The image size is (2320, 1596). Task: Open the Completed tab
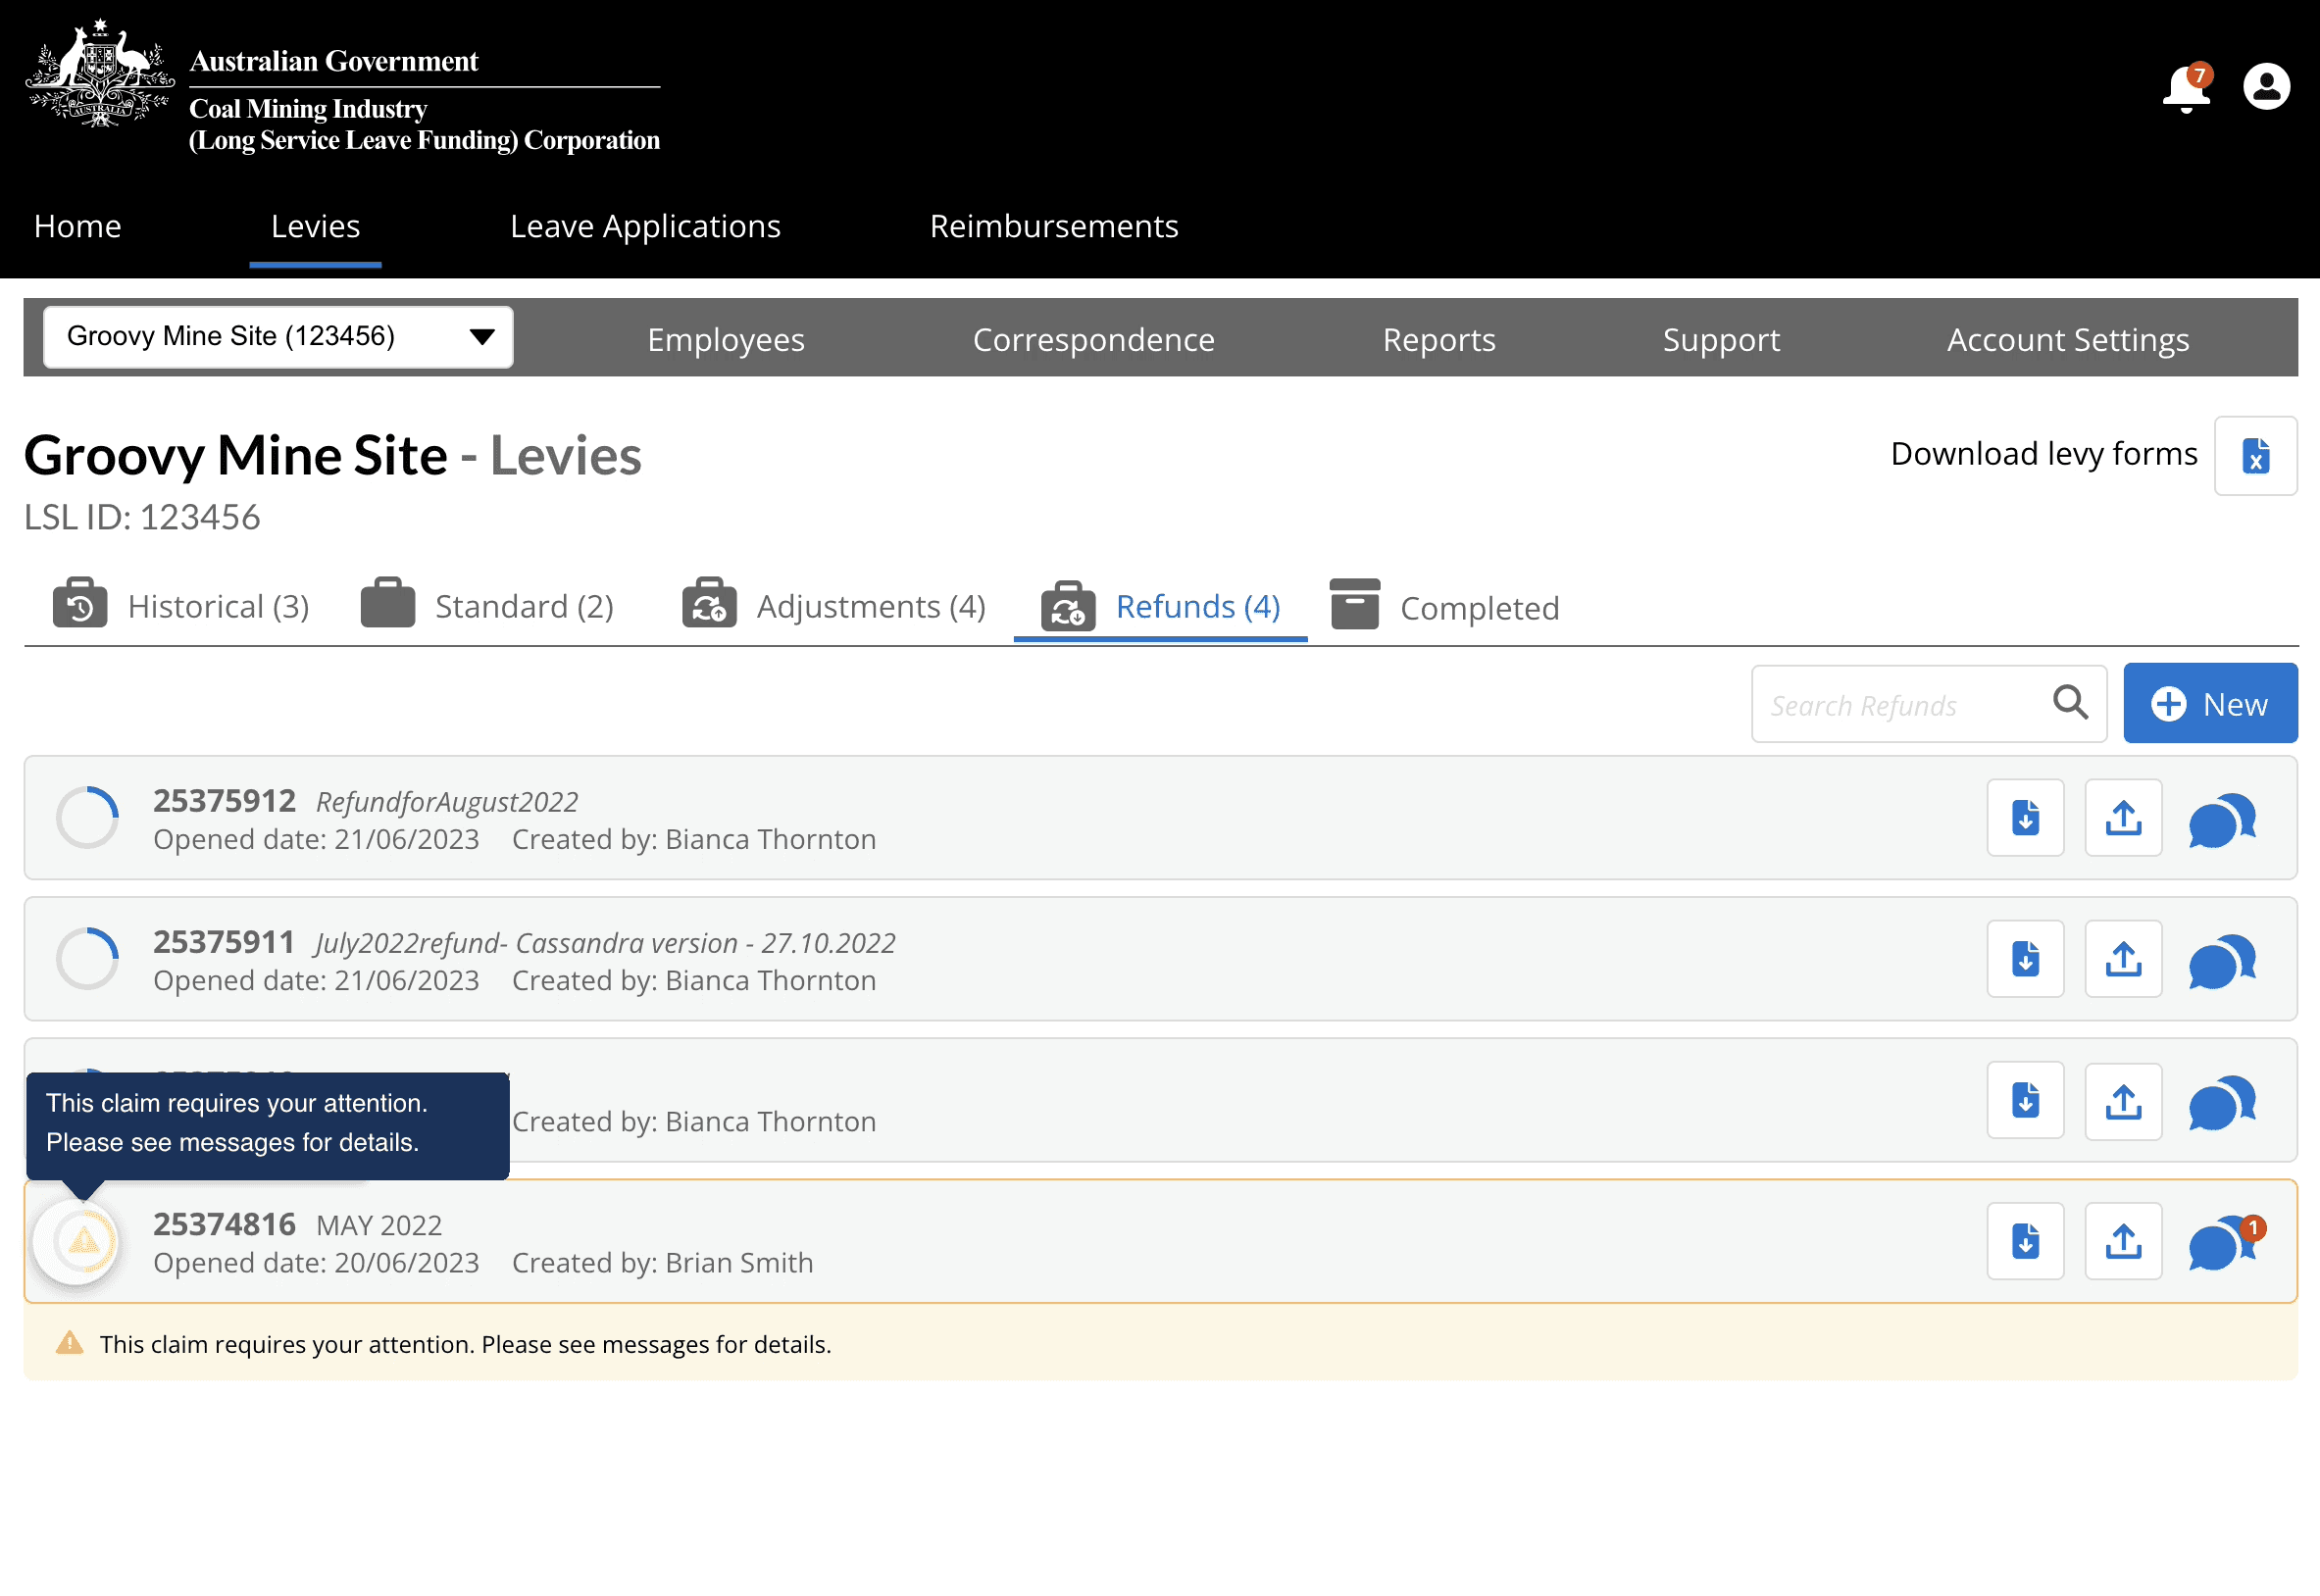click(1444, 607)
